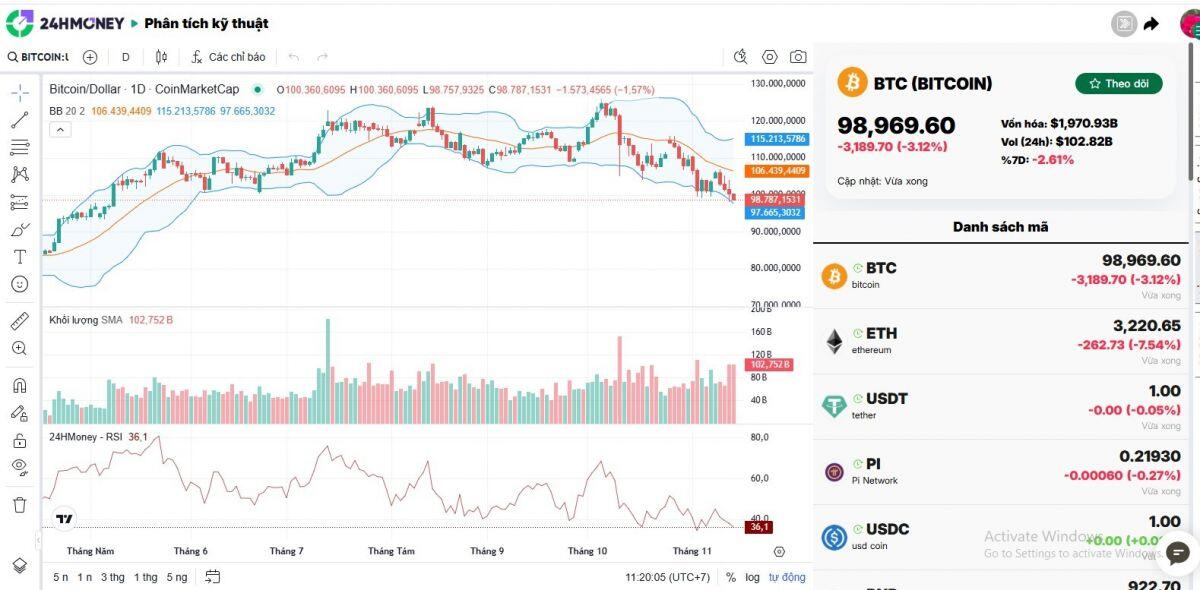This screenshot has width=1200, height=590.
Task: Toggle stay-in-drawing-mode pencil lock
Action: pyautogui.click(x=19, y=412)
